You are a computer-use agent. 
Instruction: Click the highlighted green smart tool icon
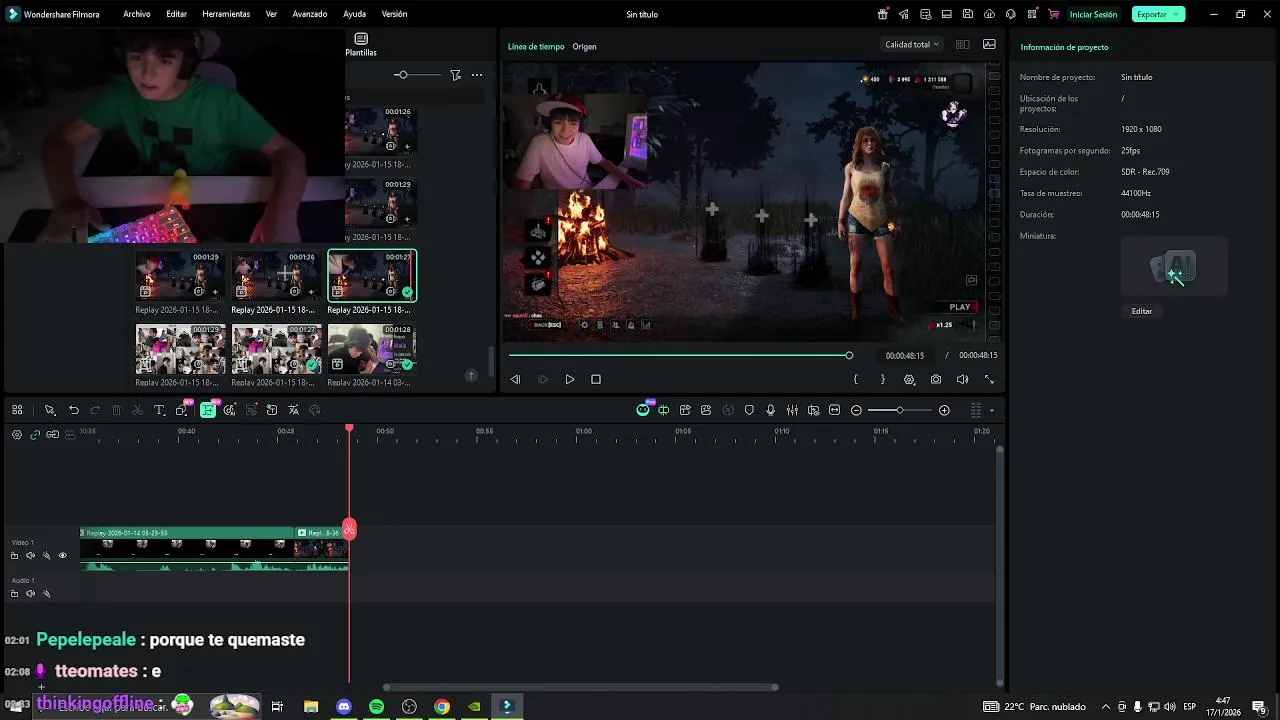click(x=208, y=410)
